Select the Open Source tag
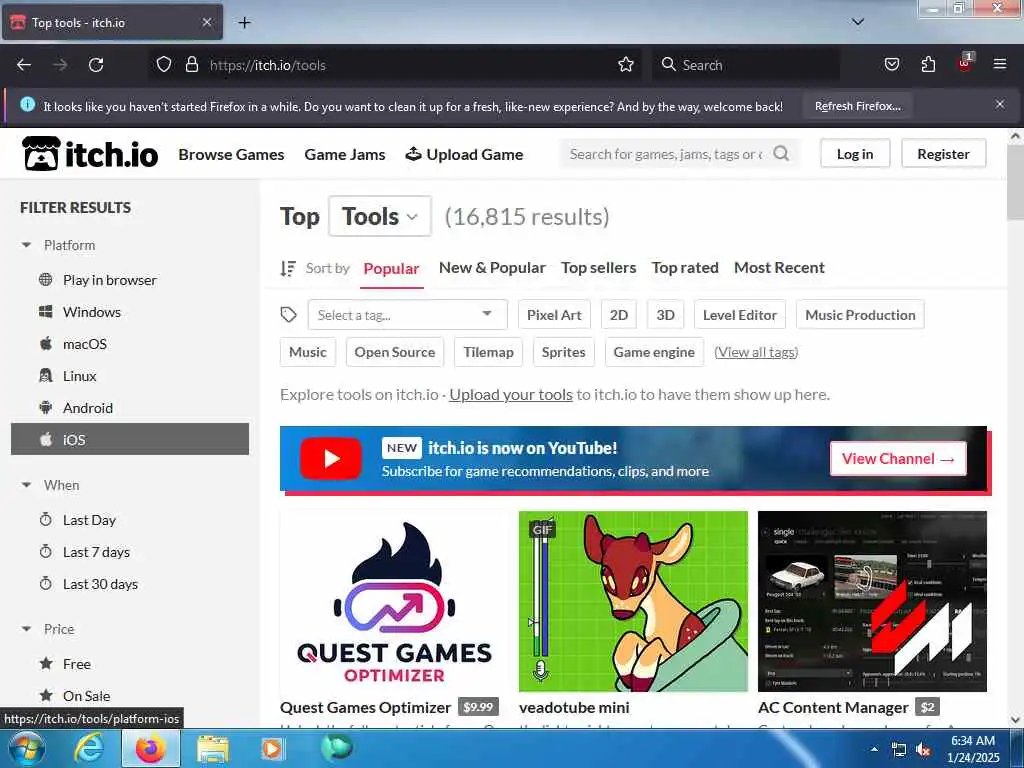 click(394, 352)
